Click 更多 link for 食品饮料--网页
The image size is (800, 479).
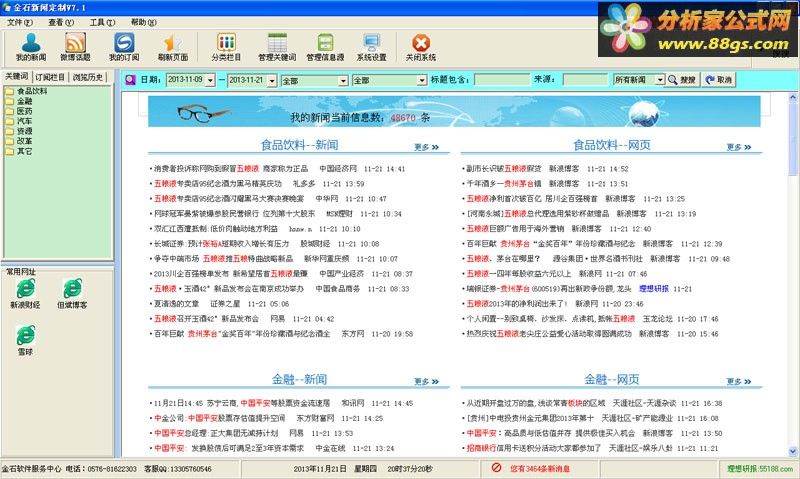(739, 147)
